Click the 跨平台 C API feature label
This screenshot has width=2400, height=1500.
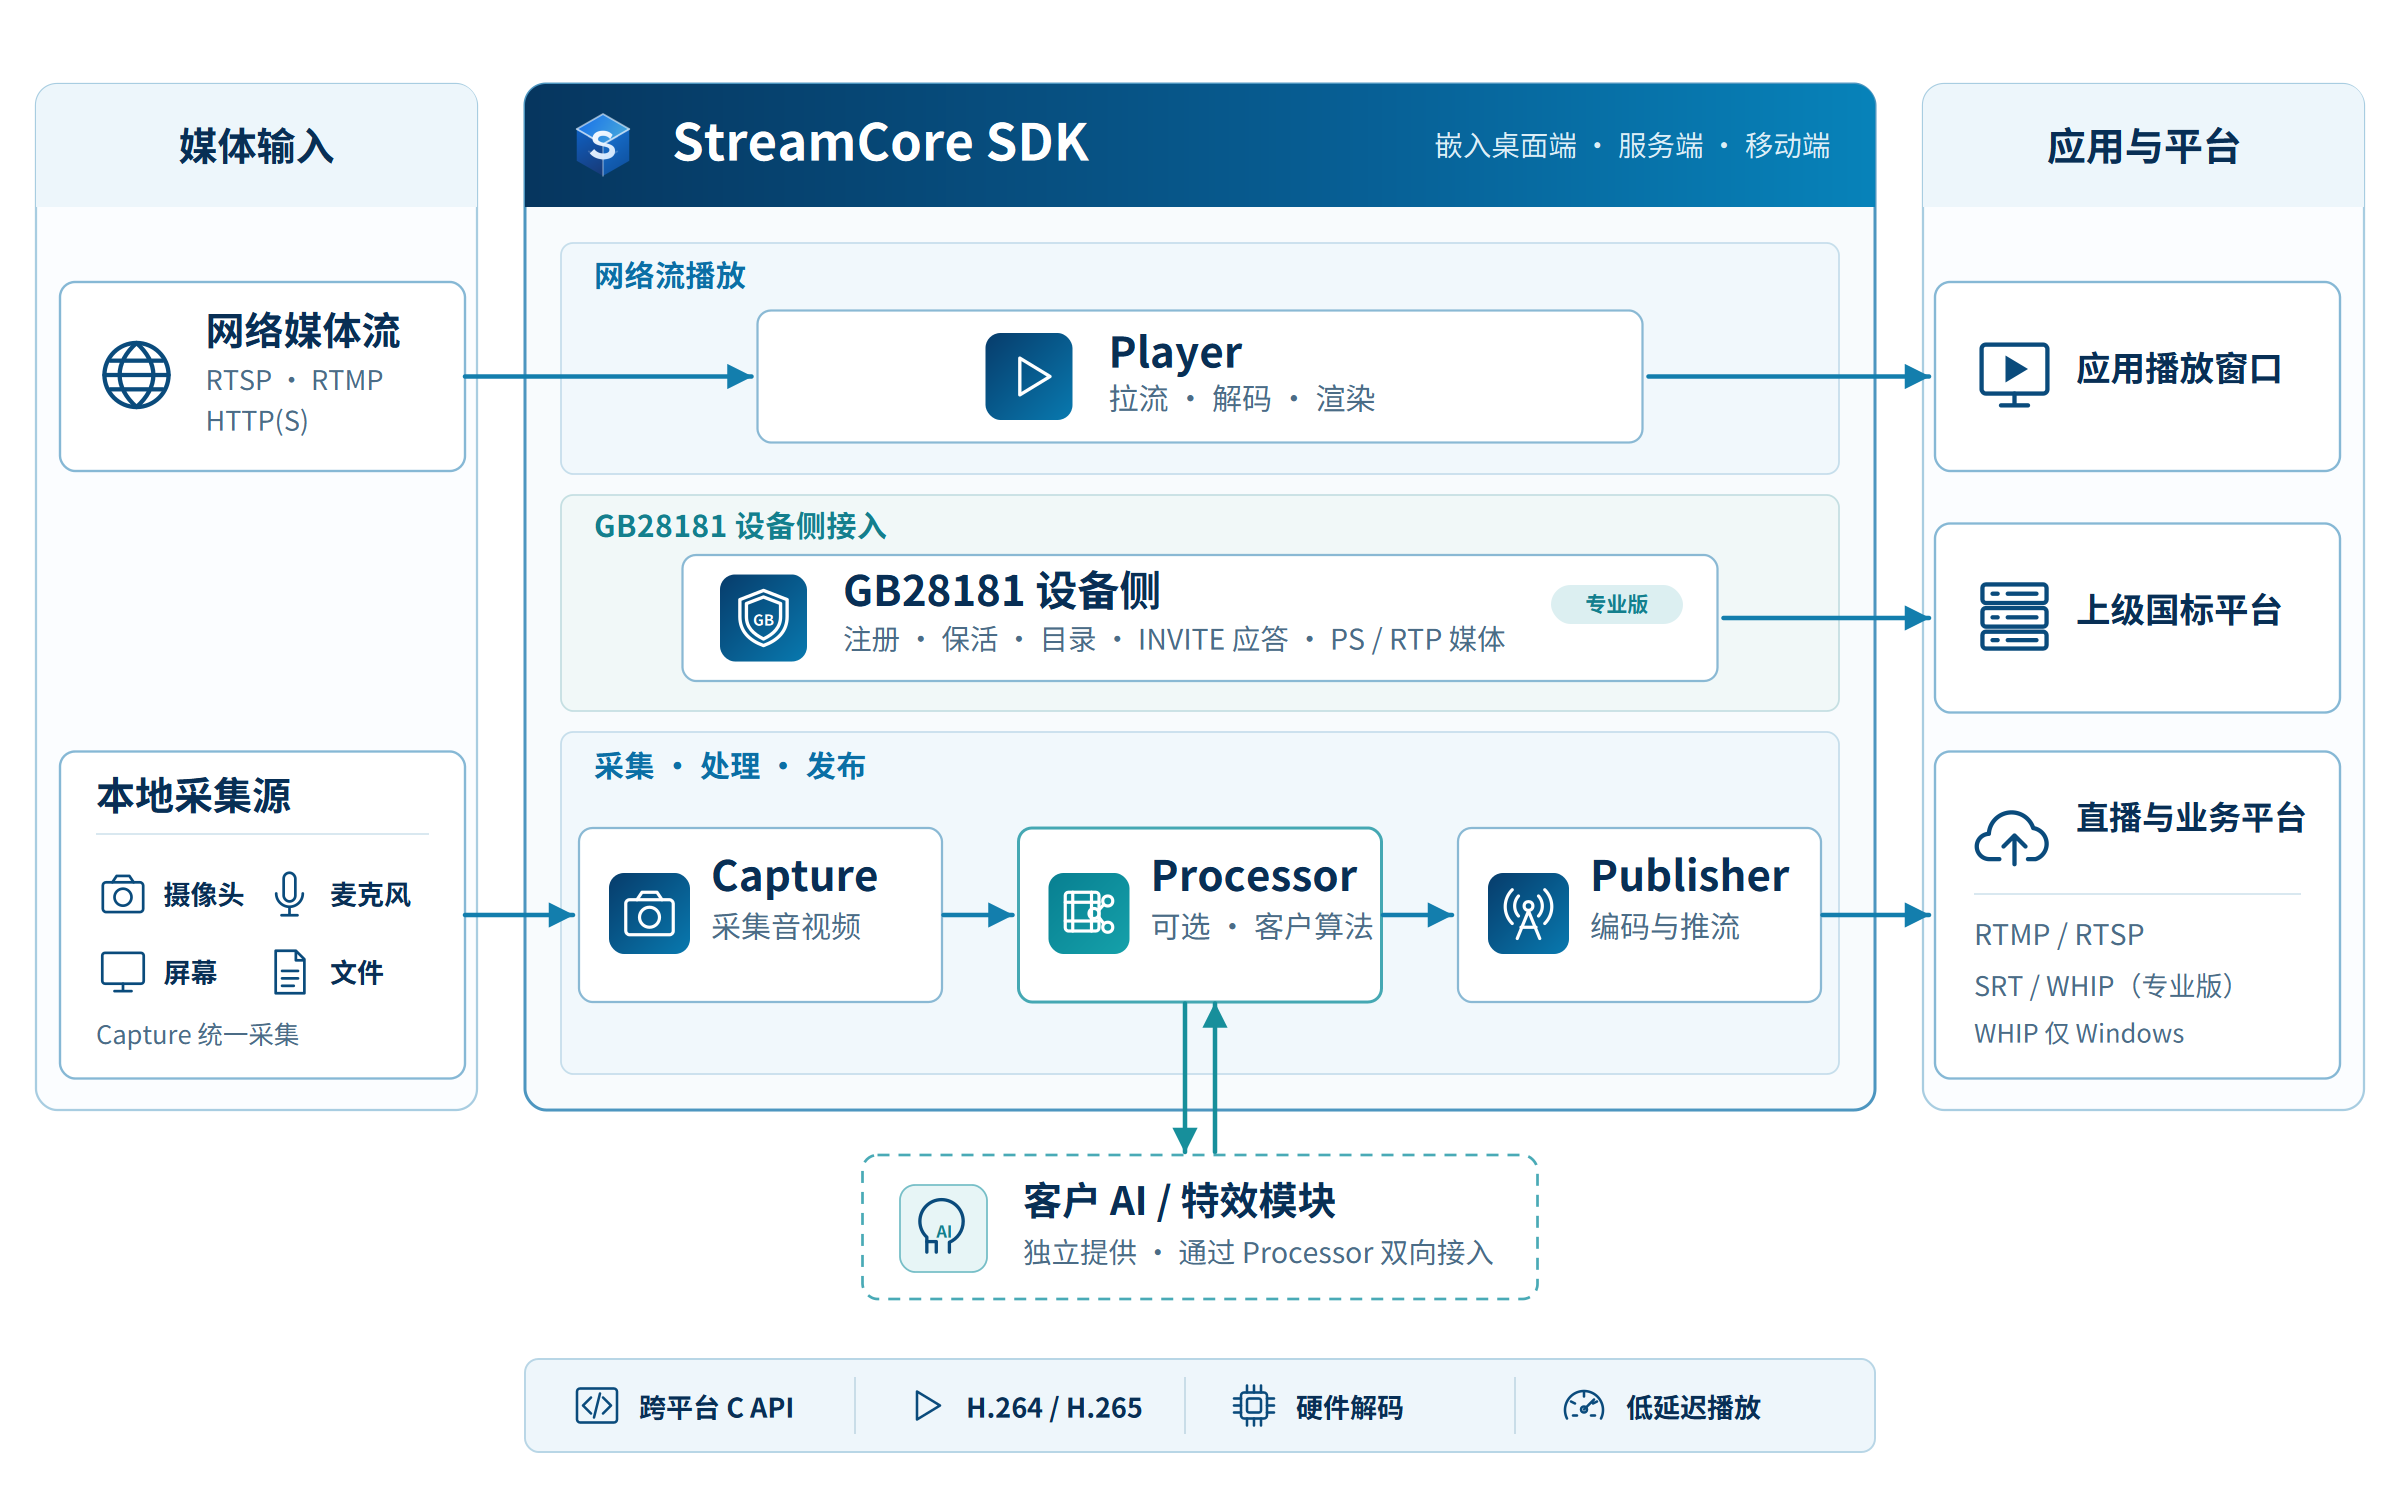point(716,1407)
